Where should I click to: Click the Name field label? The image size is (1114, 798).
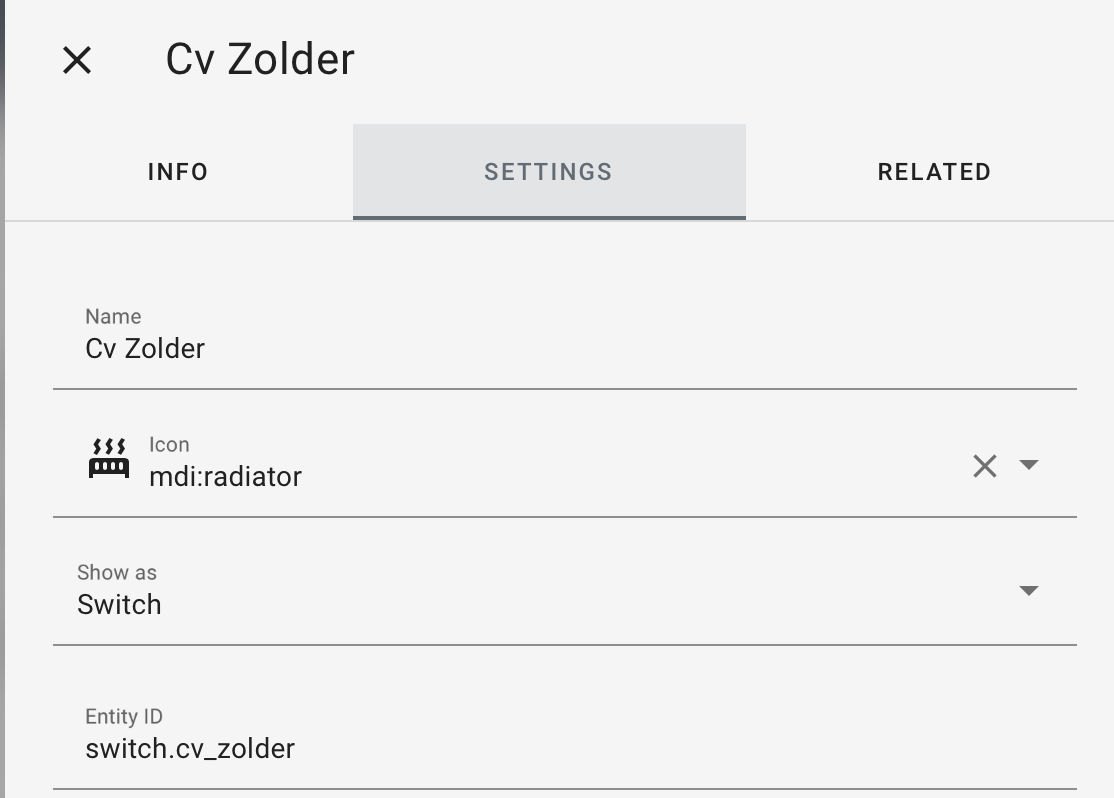tap(113, 316)
